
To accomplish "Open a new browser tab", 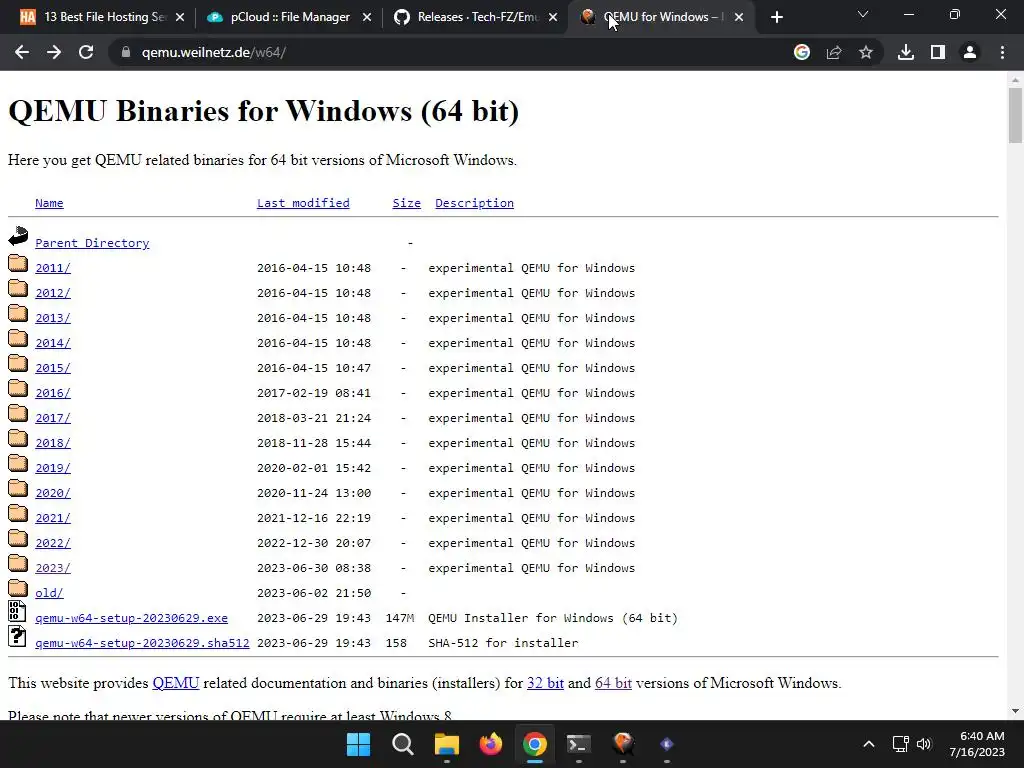I will click(x=776, y=18).
